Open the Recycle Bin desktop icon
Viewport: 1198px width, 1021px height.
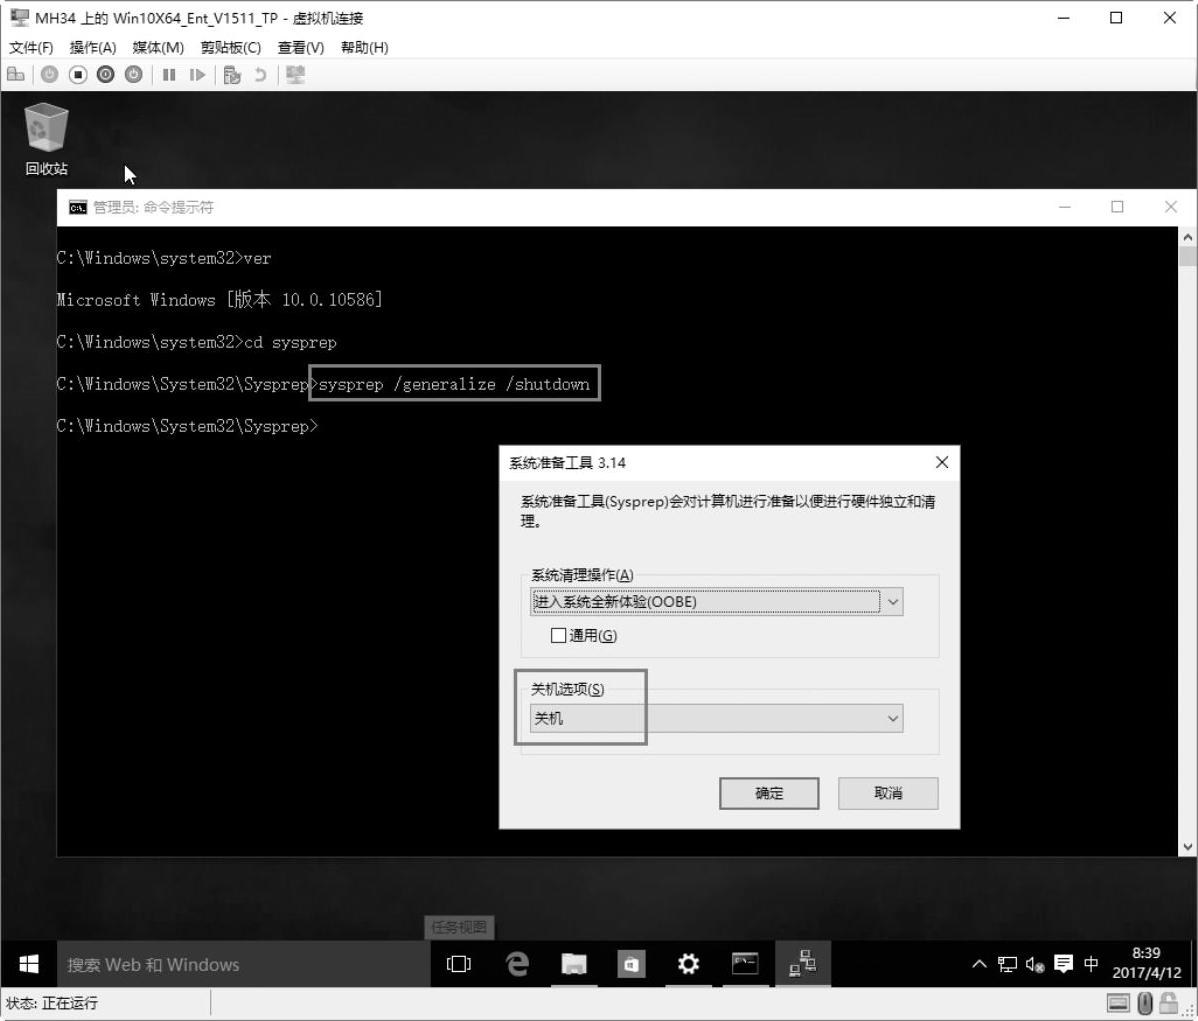tap(46, 130)
